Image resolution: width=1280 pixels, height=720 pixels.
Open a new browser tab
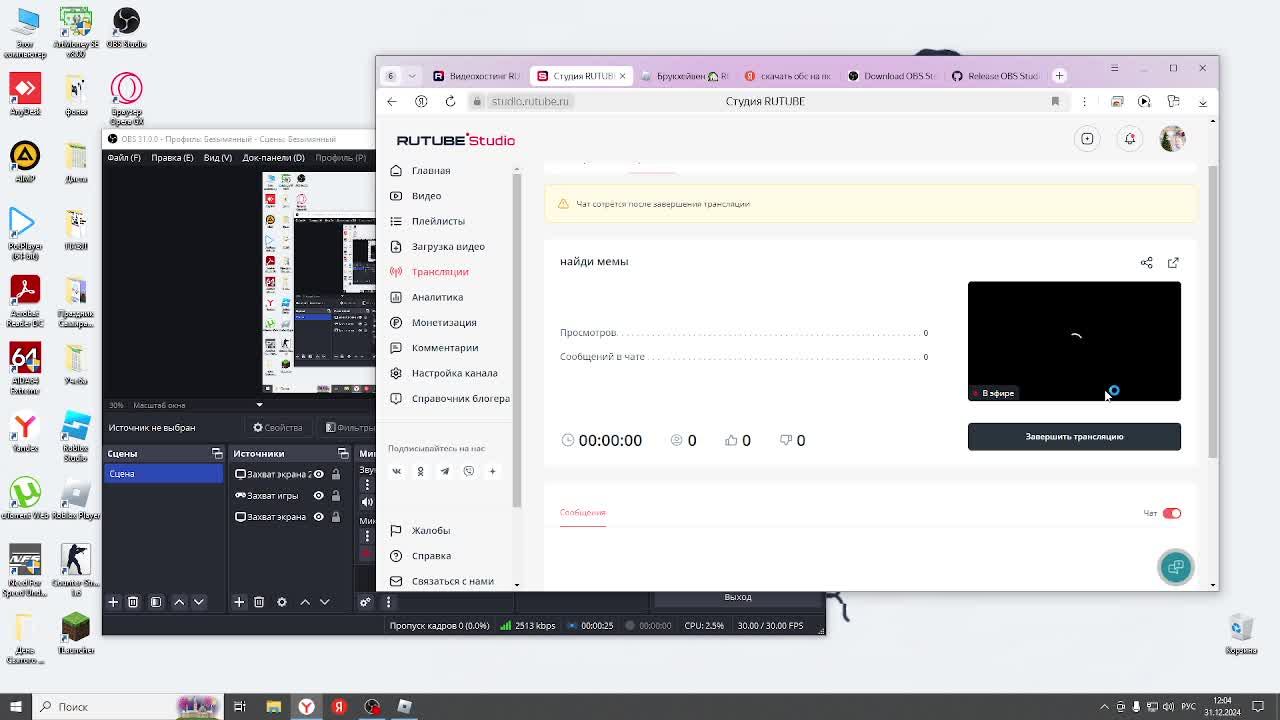point(1060,76)
